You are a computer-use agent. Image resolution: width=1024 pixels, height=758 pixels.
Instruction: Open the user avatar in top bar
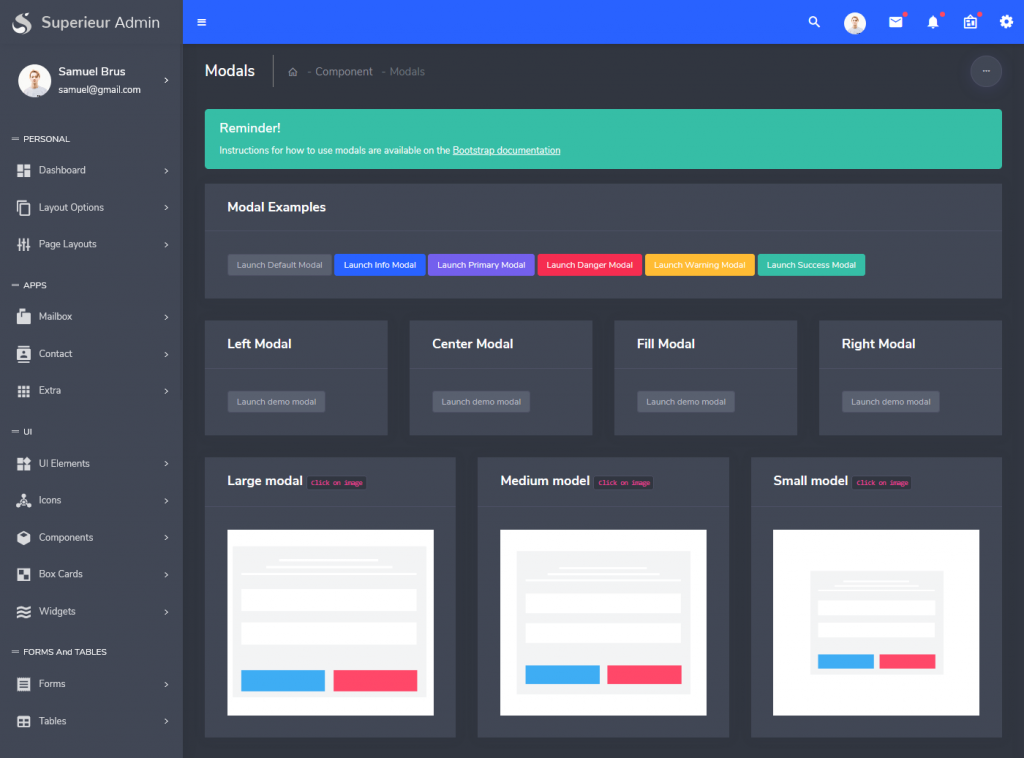pyautogui.click(x=855, y=23)
